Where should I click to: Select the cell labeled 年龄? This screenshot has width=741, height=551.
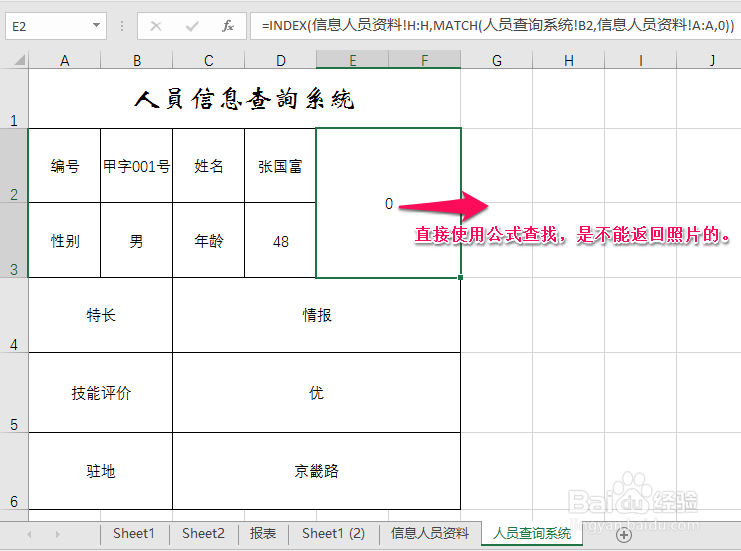[x=208, y=241]
